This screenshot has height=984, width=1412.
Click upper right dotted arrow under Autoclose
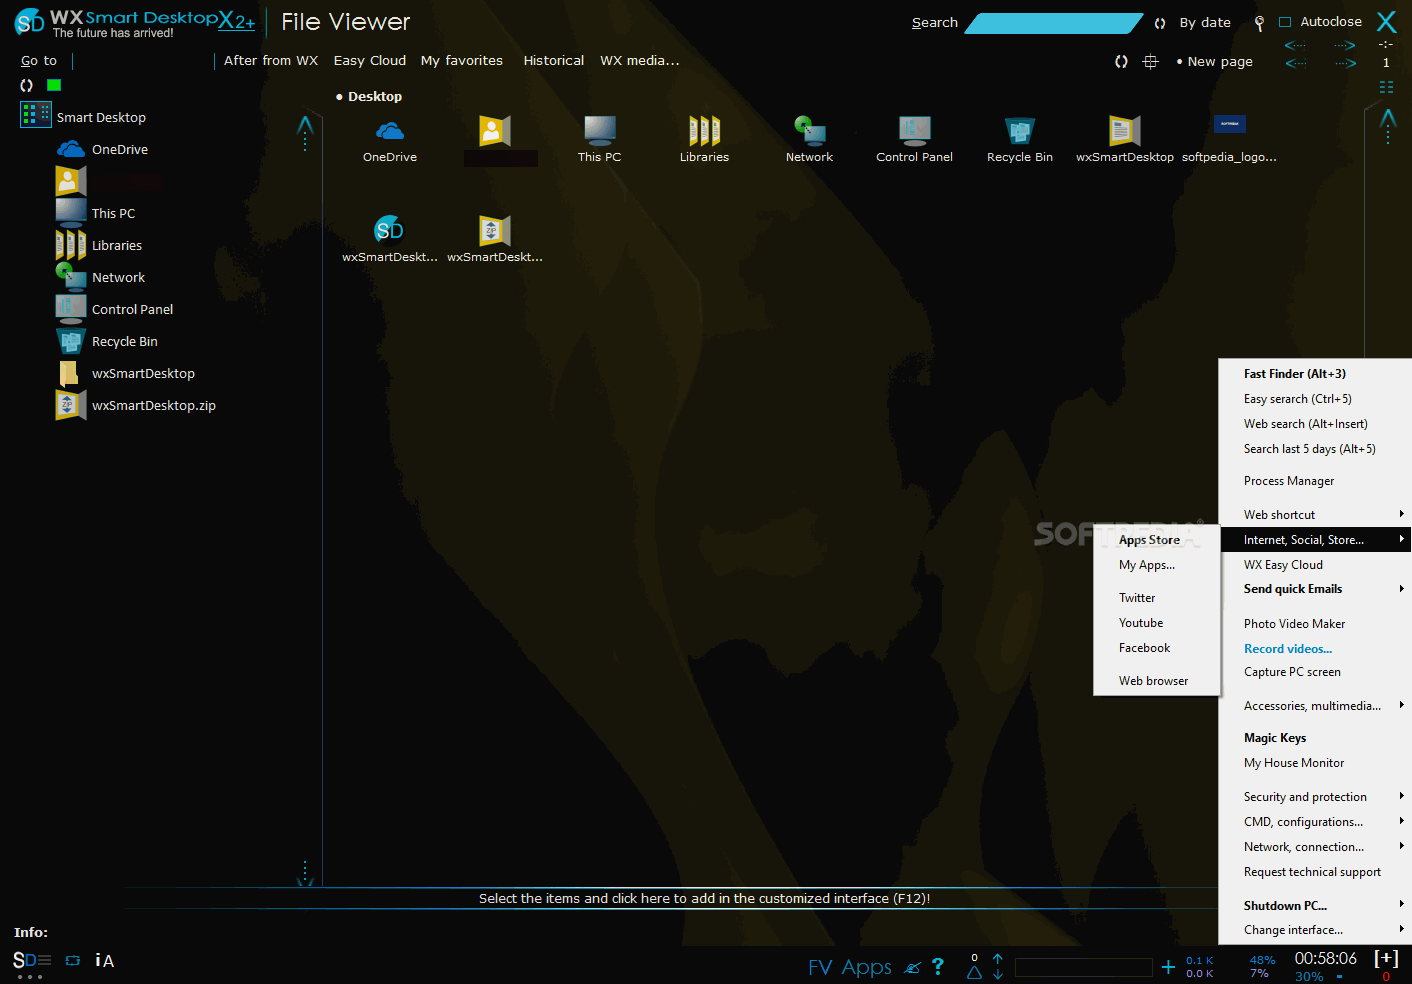1345,45
